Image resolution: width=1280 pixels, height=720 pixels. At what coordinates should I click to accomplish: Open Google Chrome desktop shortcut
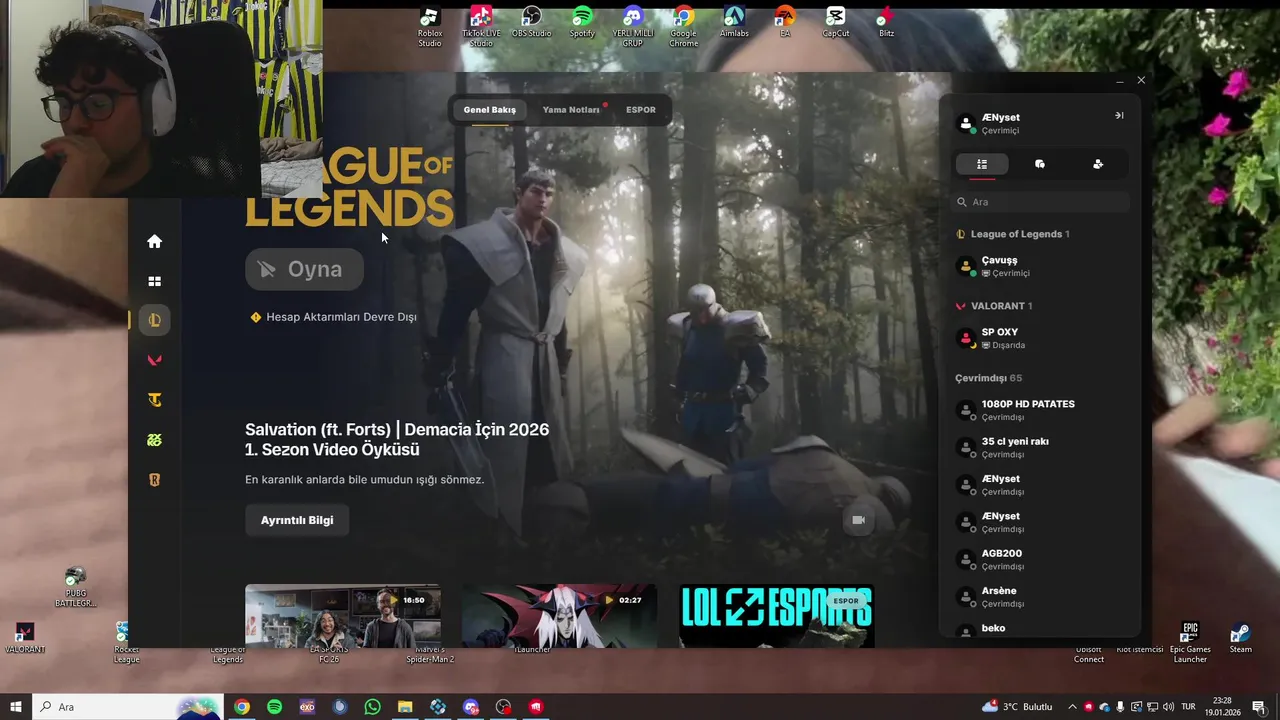[x=684, y=27]
